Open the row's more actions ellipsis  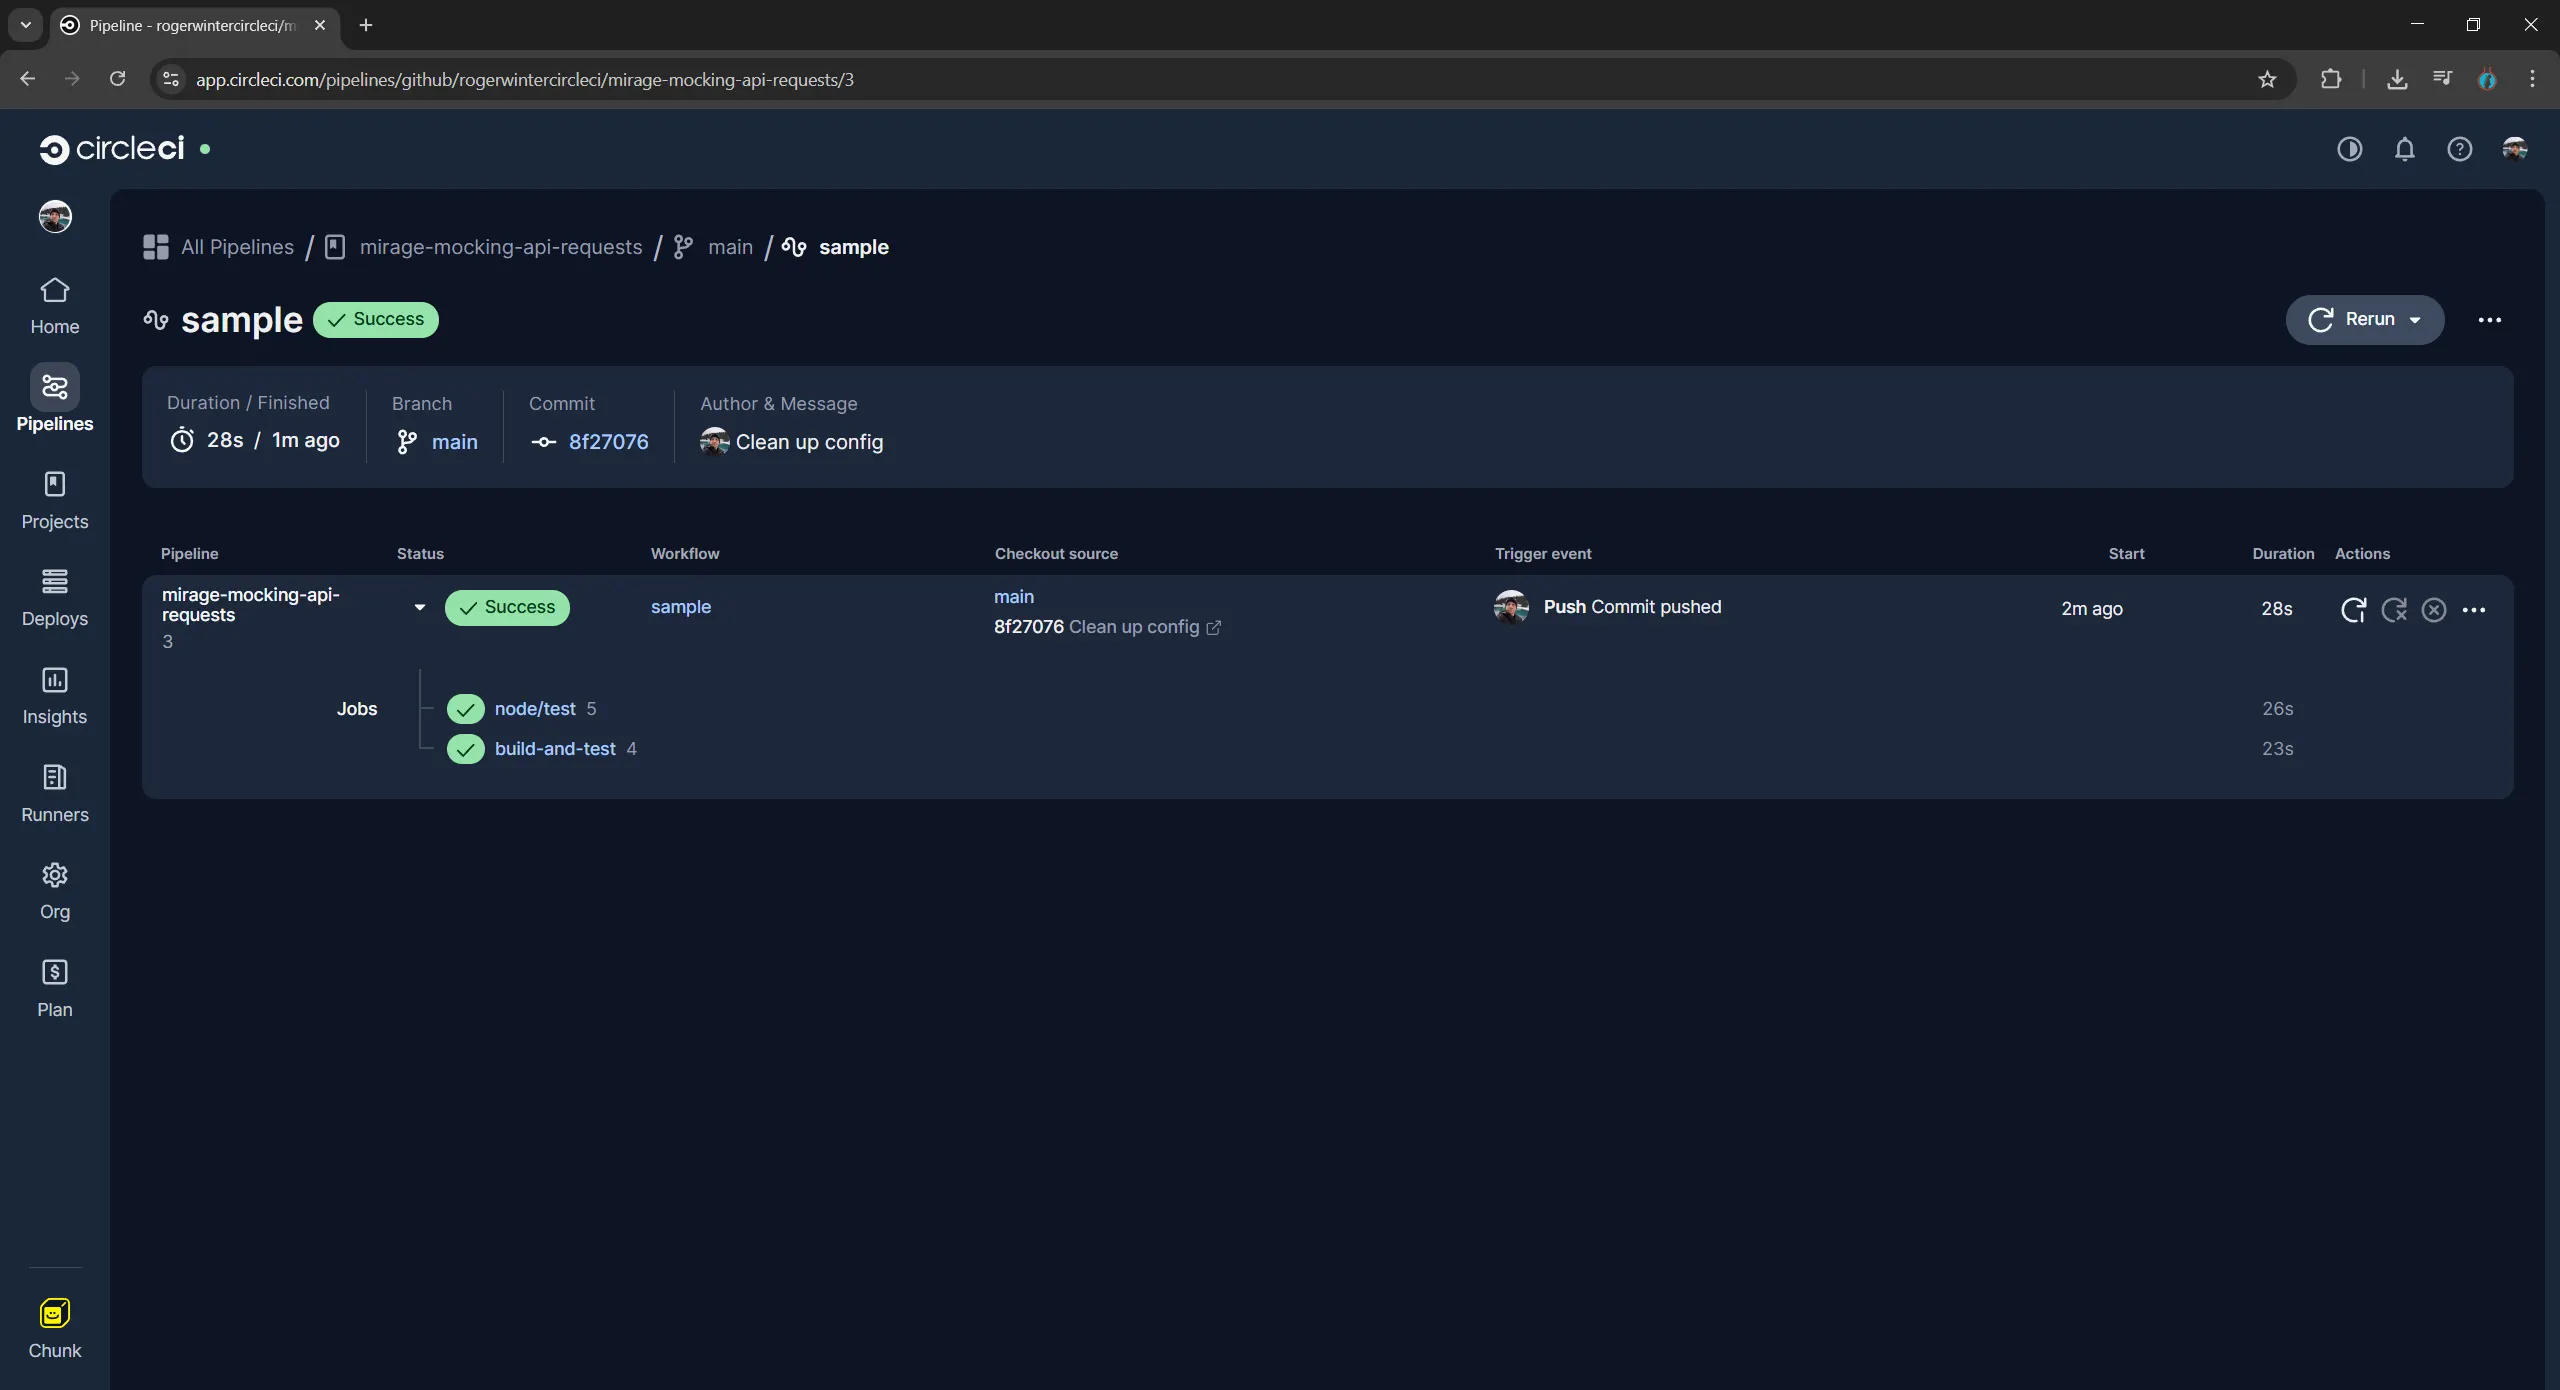point(2474,609)
